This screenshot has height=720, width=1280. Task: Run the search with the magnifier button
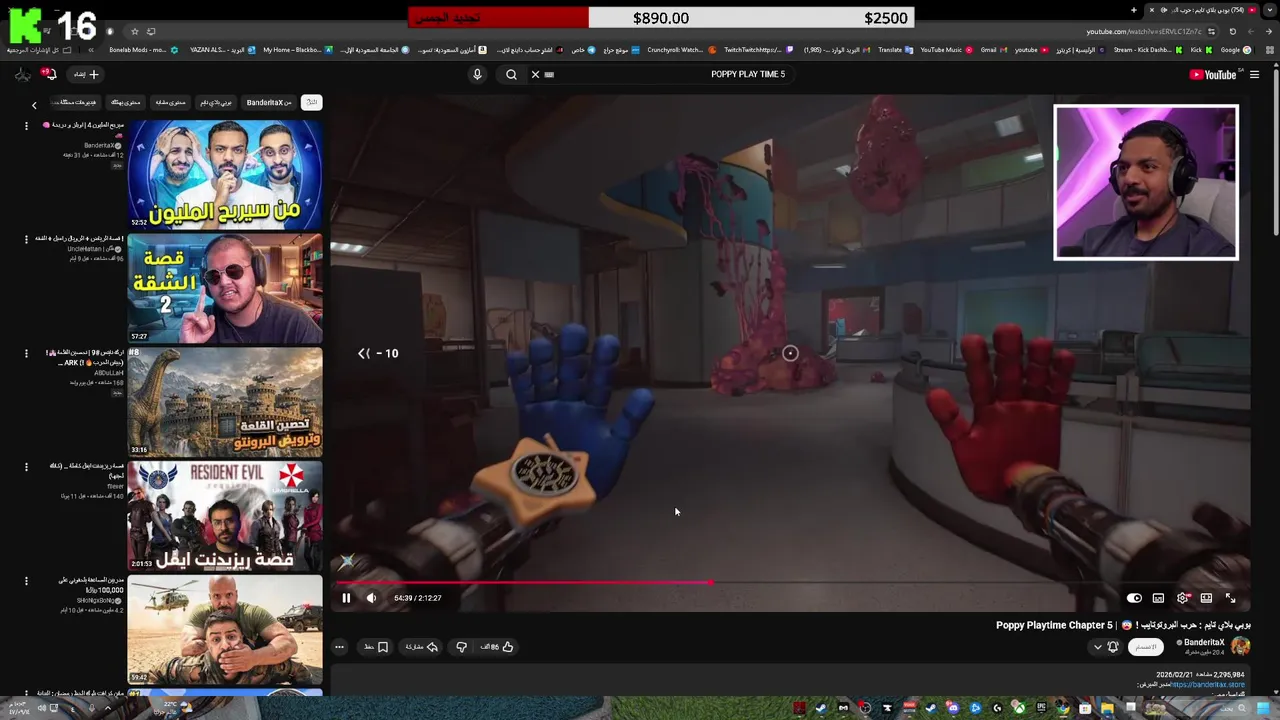click(511, 74)
